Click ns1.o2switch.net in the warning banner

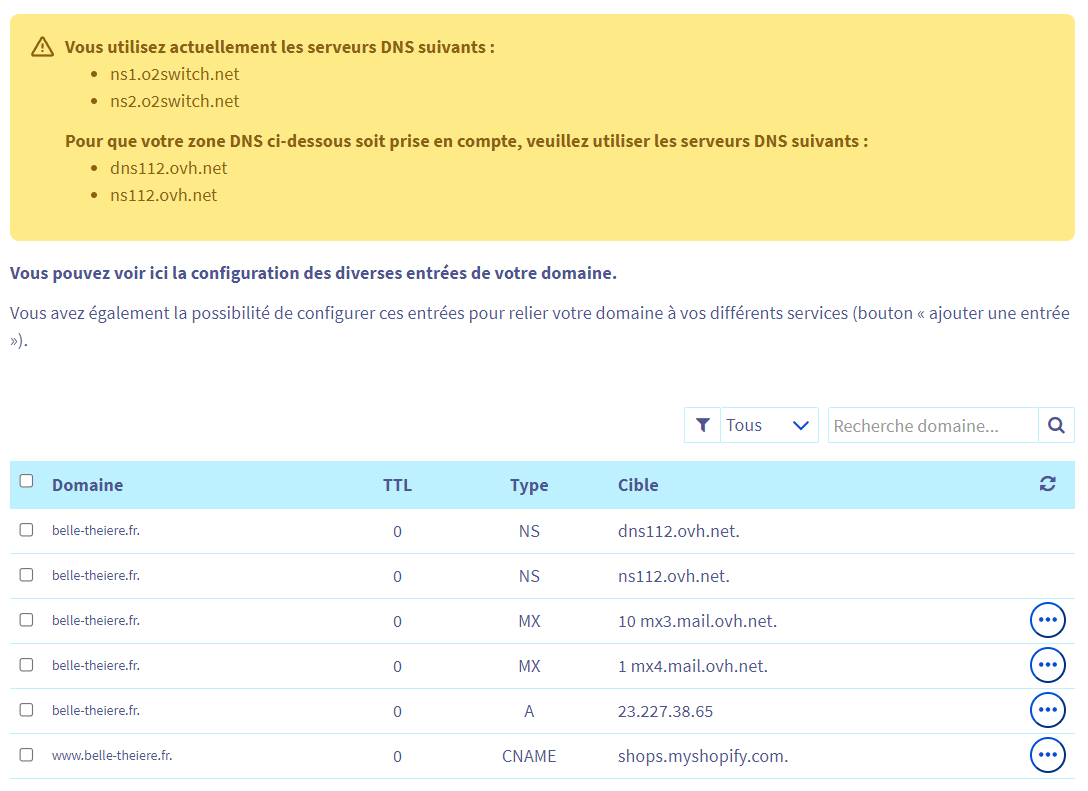(x=174, y=74)
